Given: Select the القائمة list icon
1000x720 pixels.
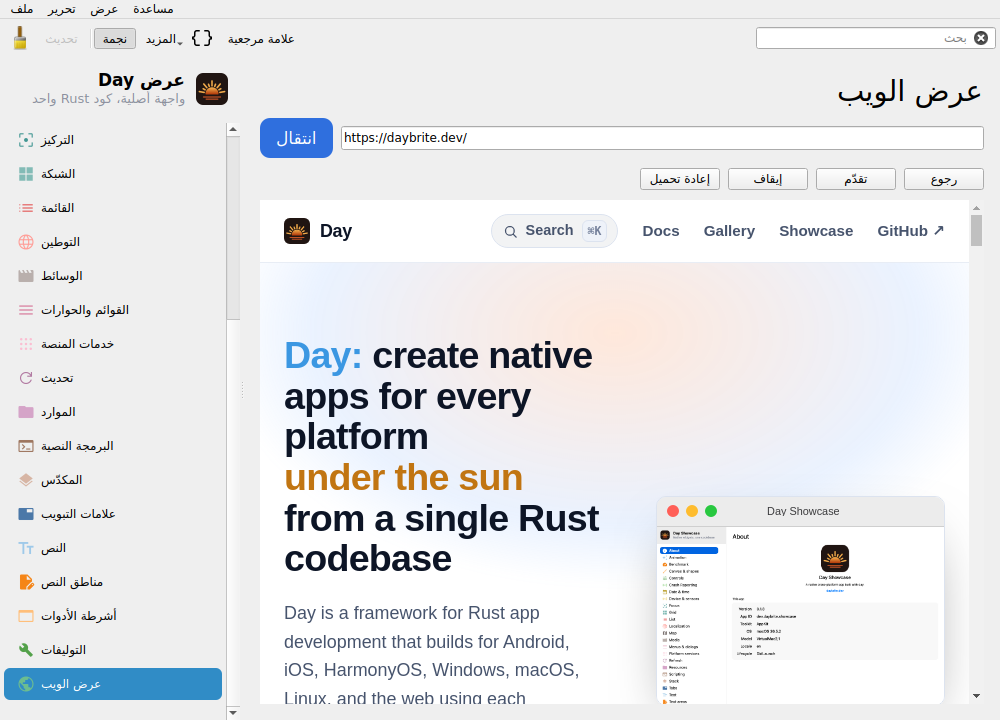Looking at the screenshot, I should 26,208.
